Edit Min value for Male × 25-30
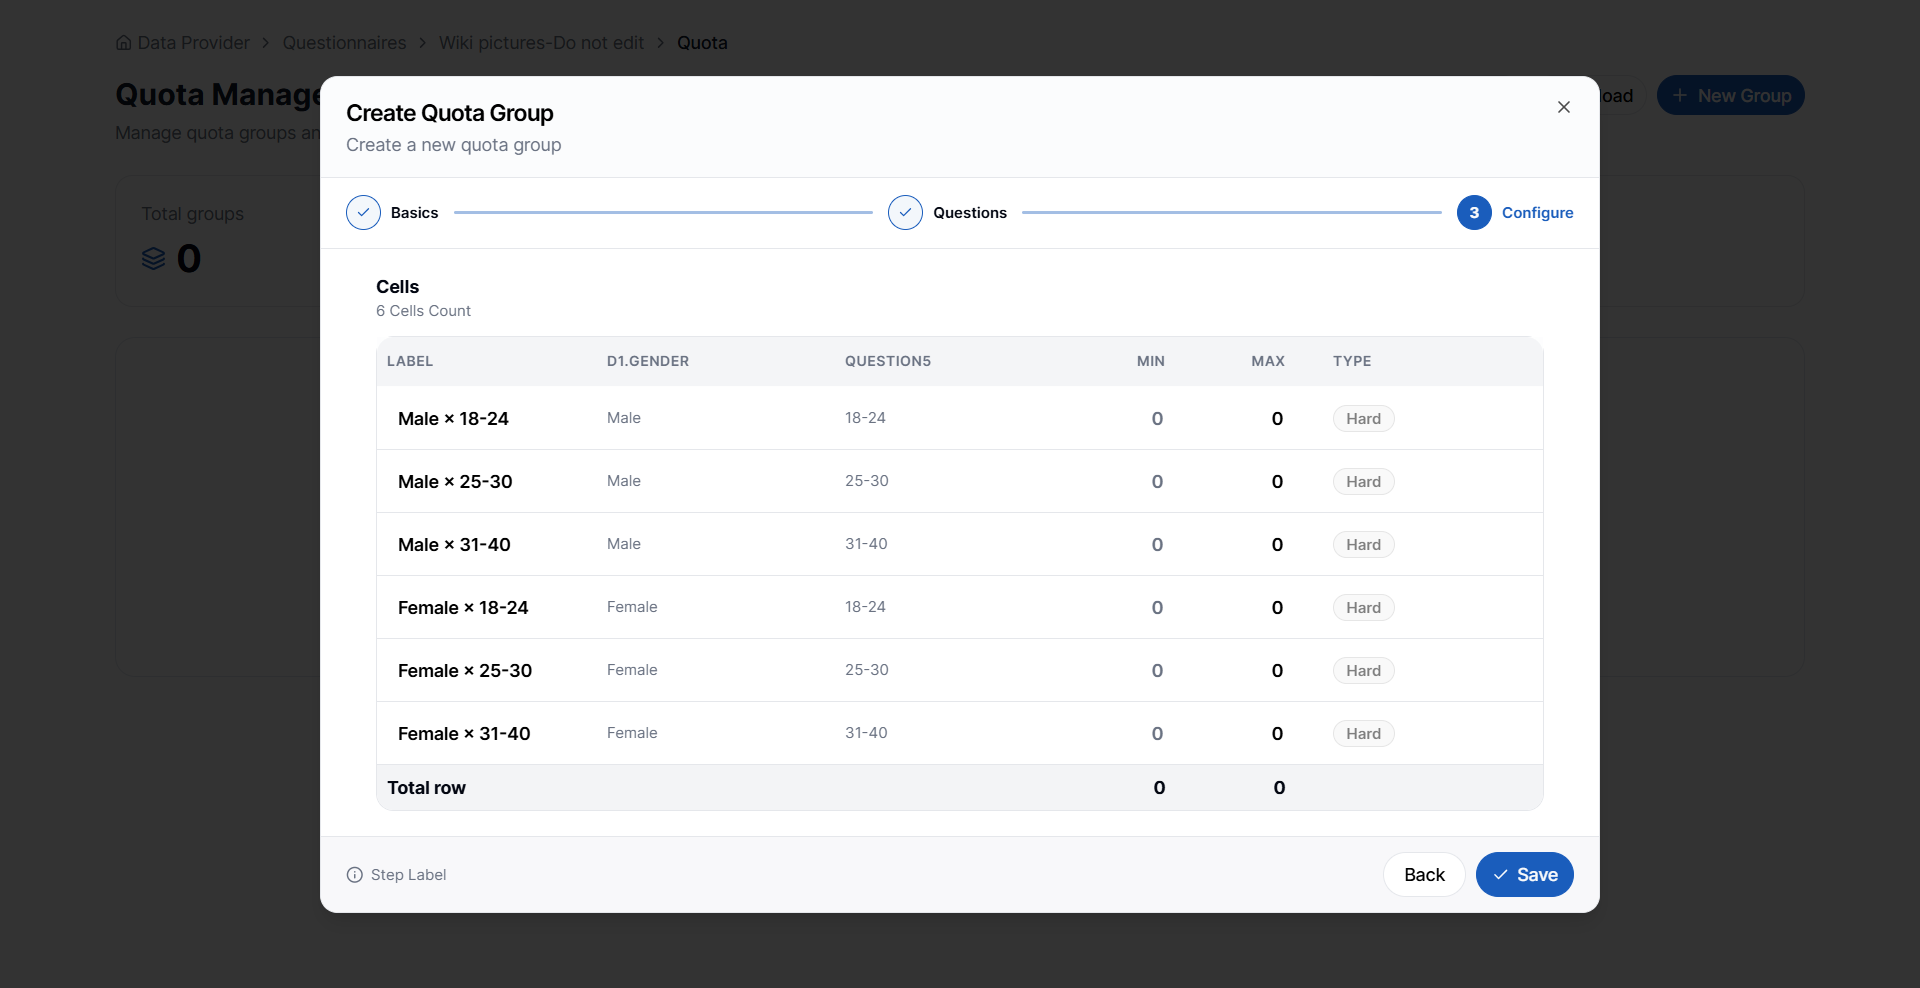This screenshot has width=1920, height=988. (x=1157, y=482)
